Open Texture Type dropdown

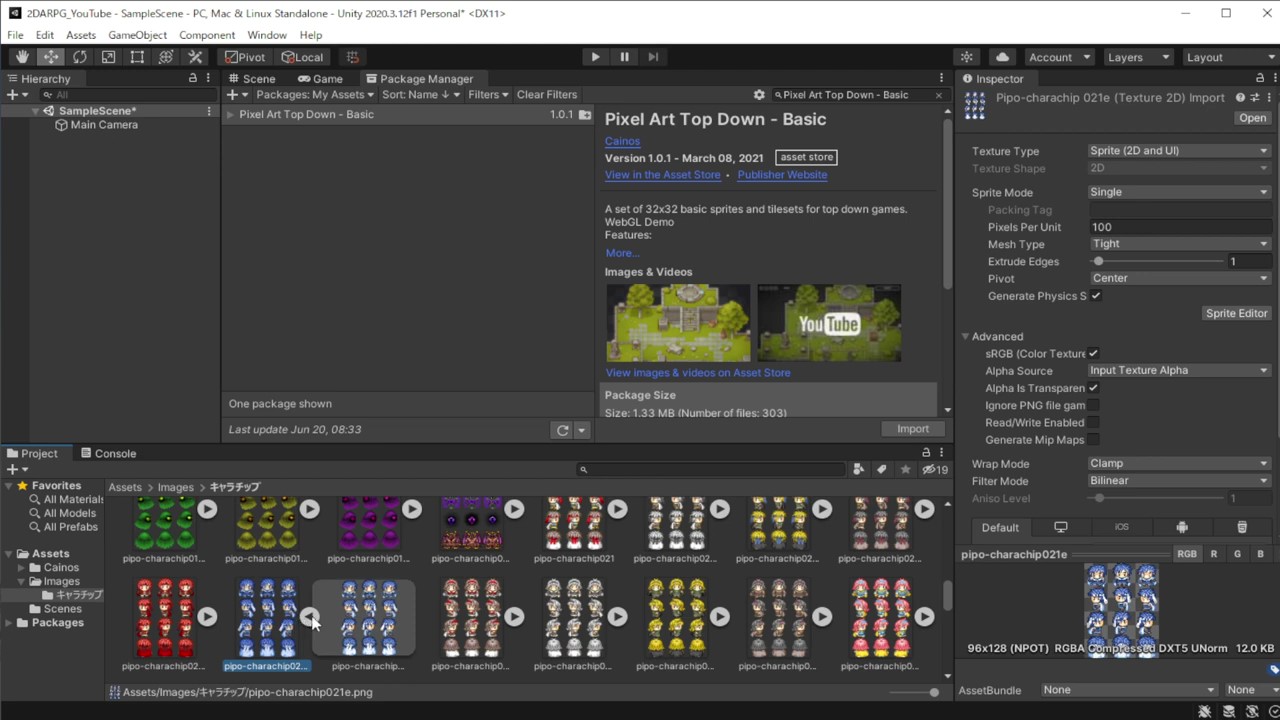1179,151
